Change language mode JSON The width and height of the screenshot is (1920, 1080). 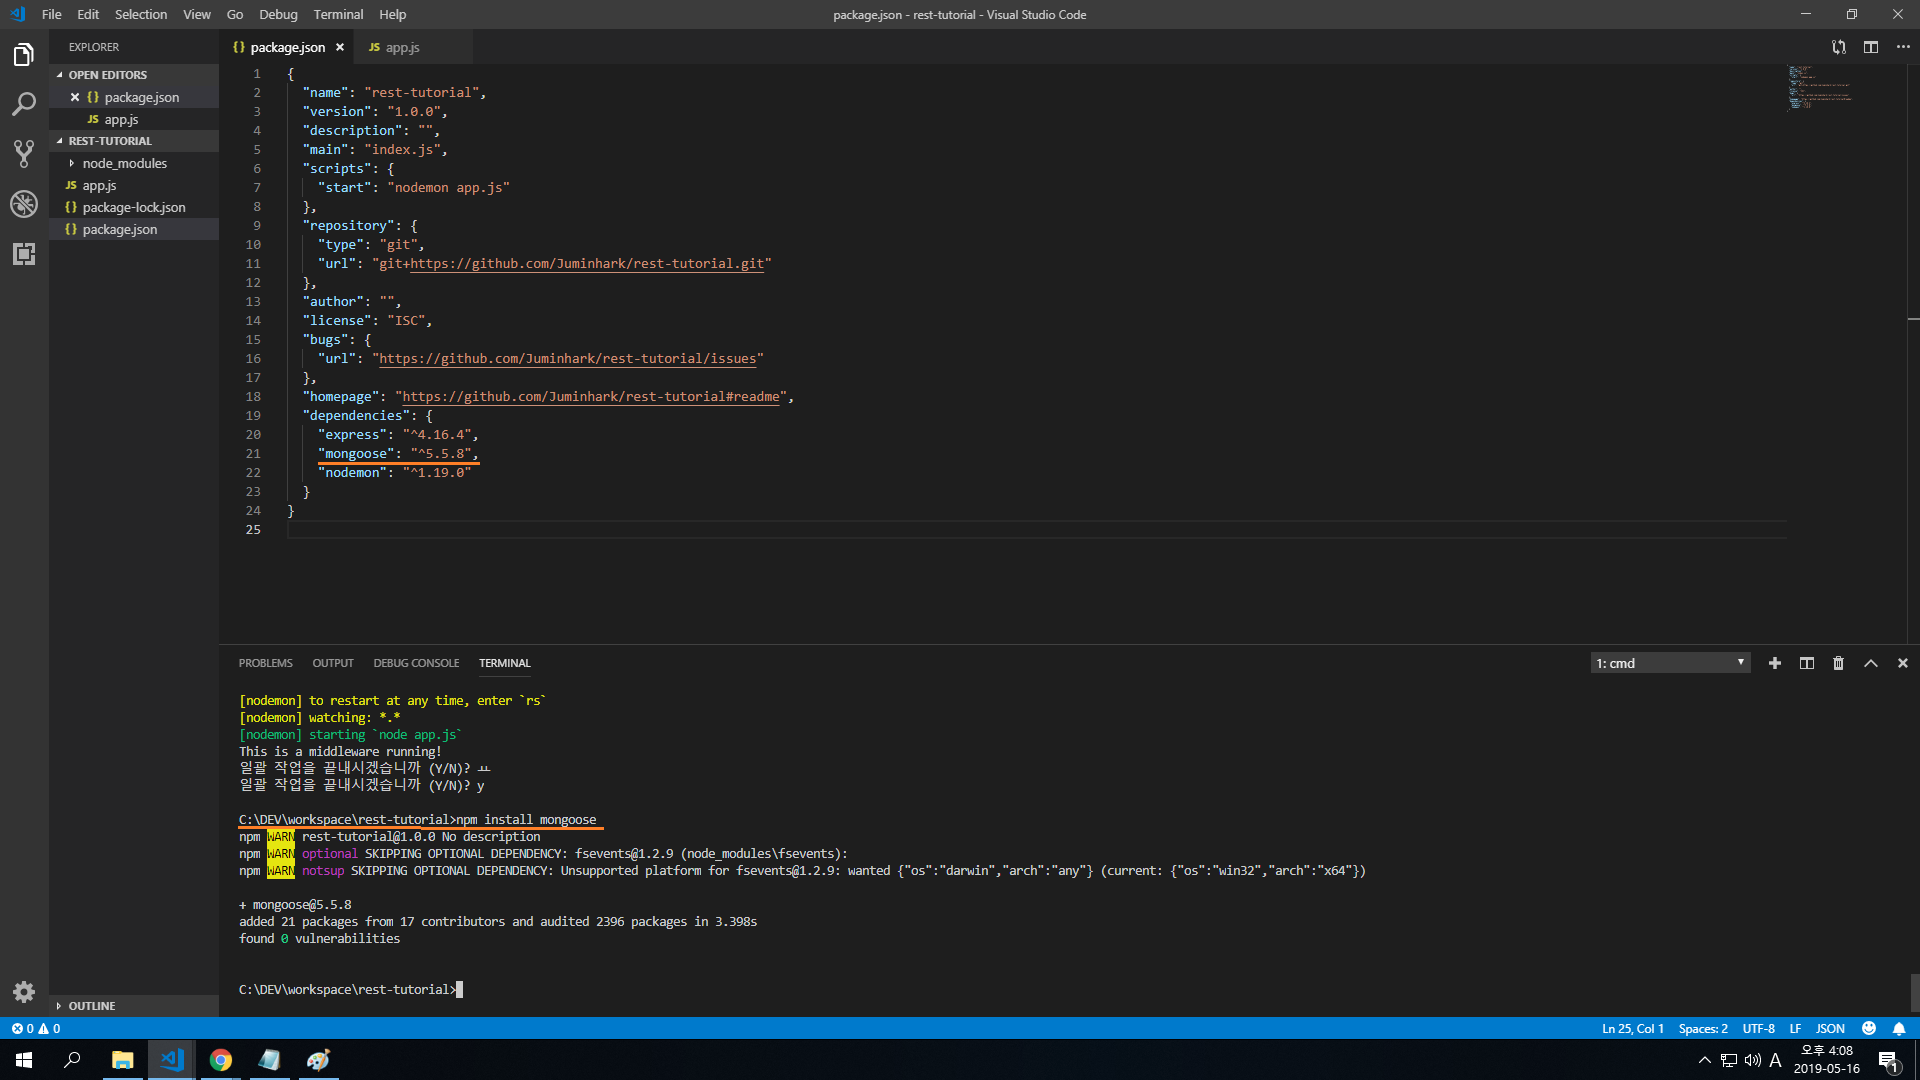(1830, 1028)
